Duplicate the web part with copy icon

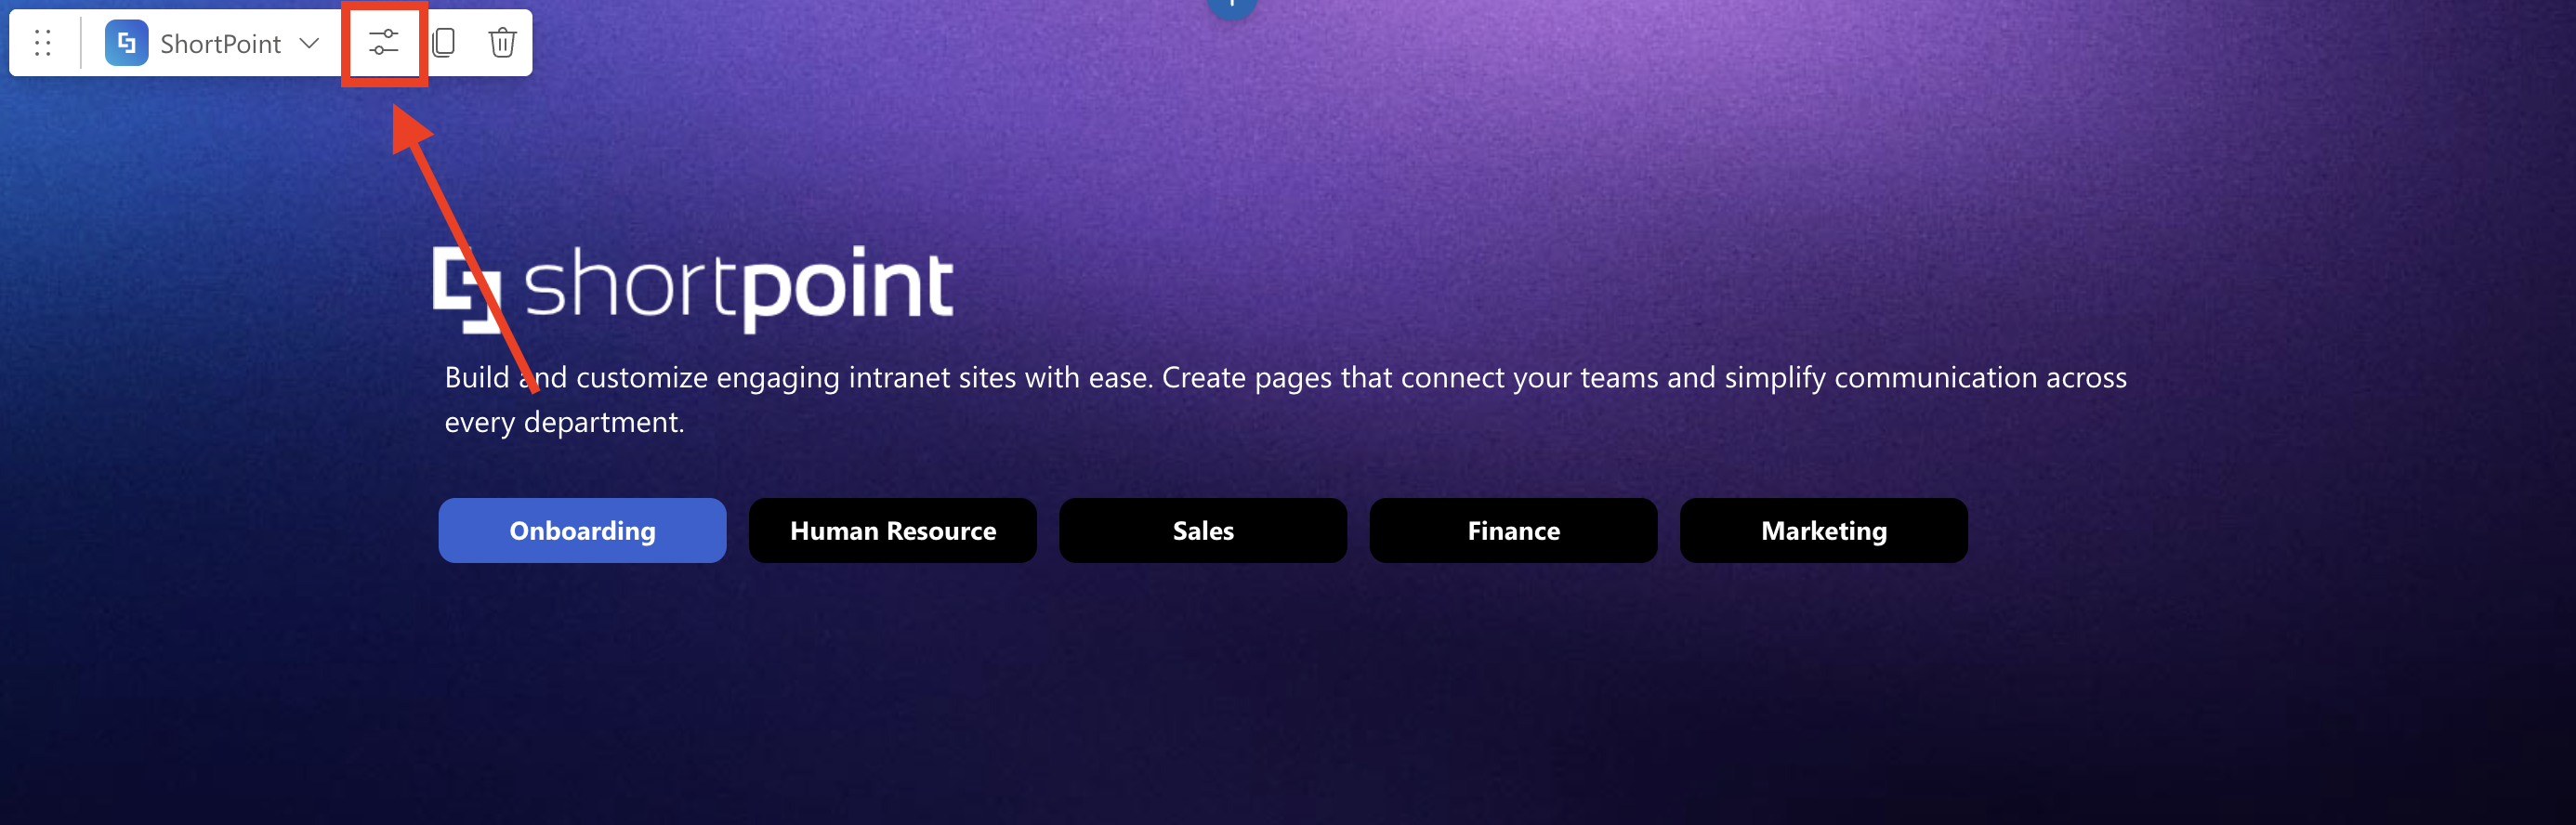(444, 43)
